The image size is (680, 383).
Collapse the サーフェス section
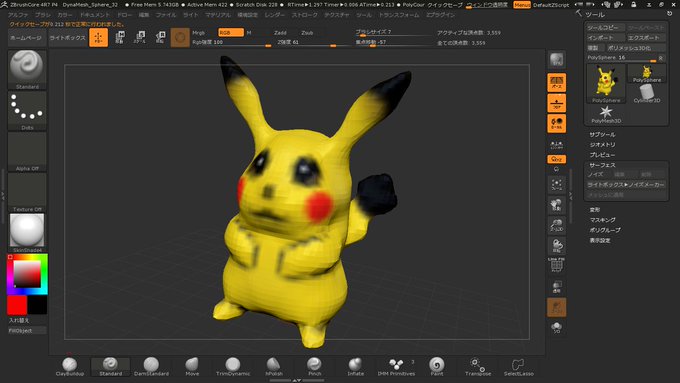(x=602, y=165)
